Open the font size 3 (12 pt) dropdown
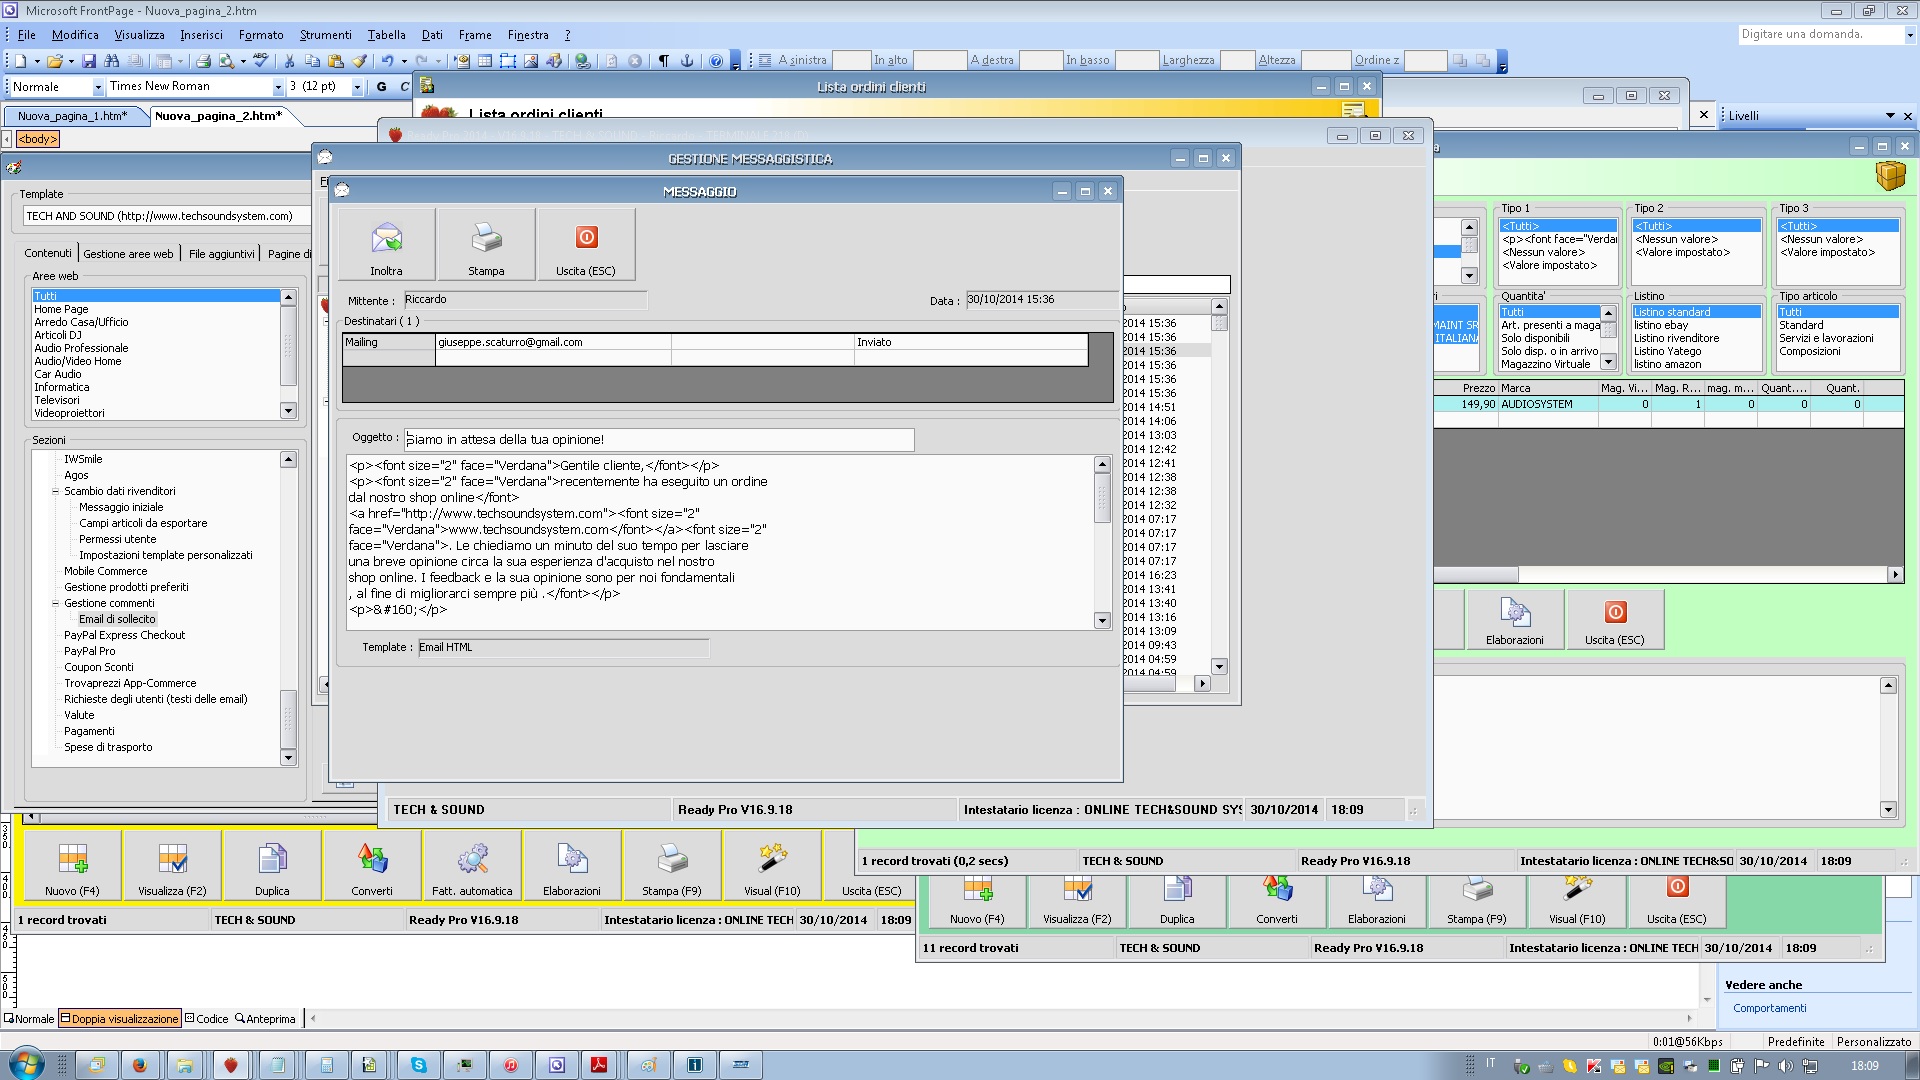This screenshot has width=1920, height=1080. tap(357, 87)
